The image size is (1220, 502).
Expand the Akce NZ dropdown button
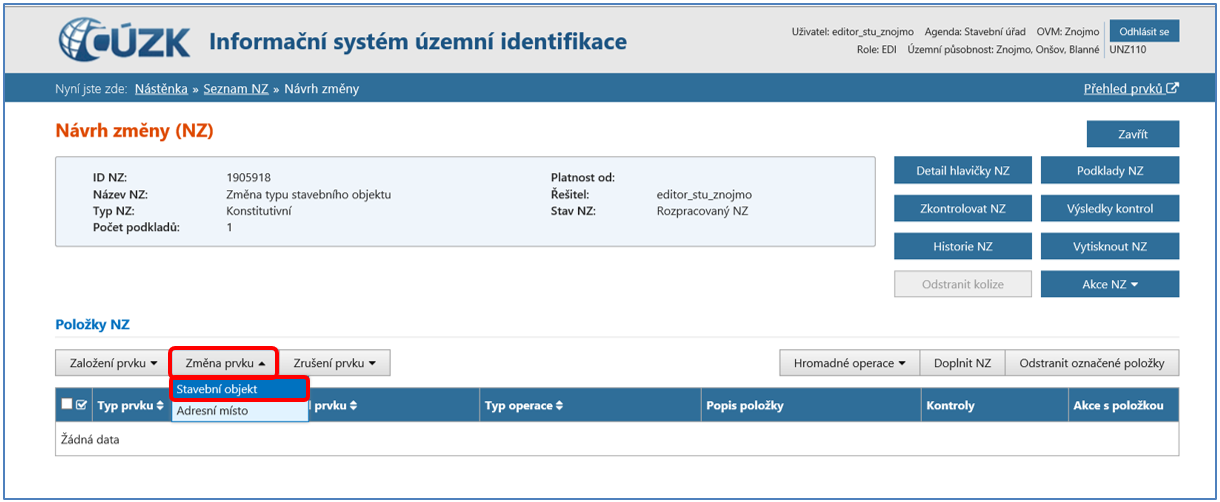(x=1109, y=284)
